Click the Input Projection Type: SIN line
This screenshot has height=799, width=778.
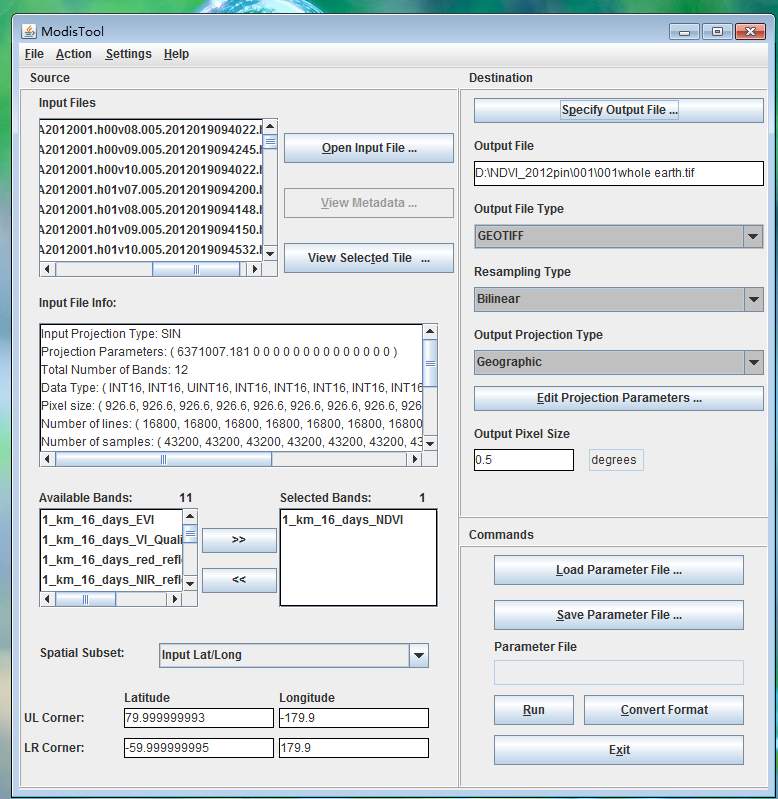(x=111, y=334)
